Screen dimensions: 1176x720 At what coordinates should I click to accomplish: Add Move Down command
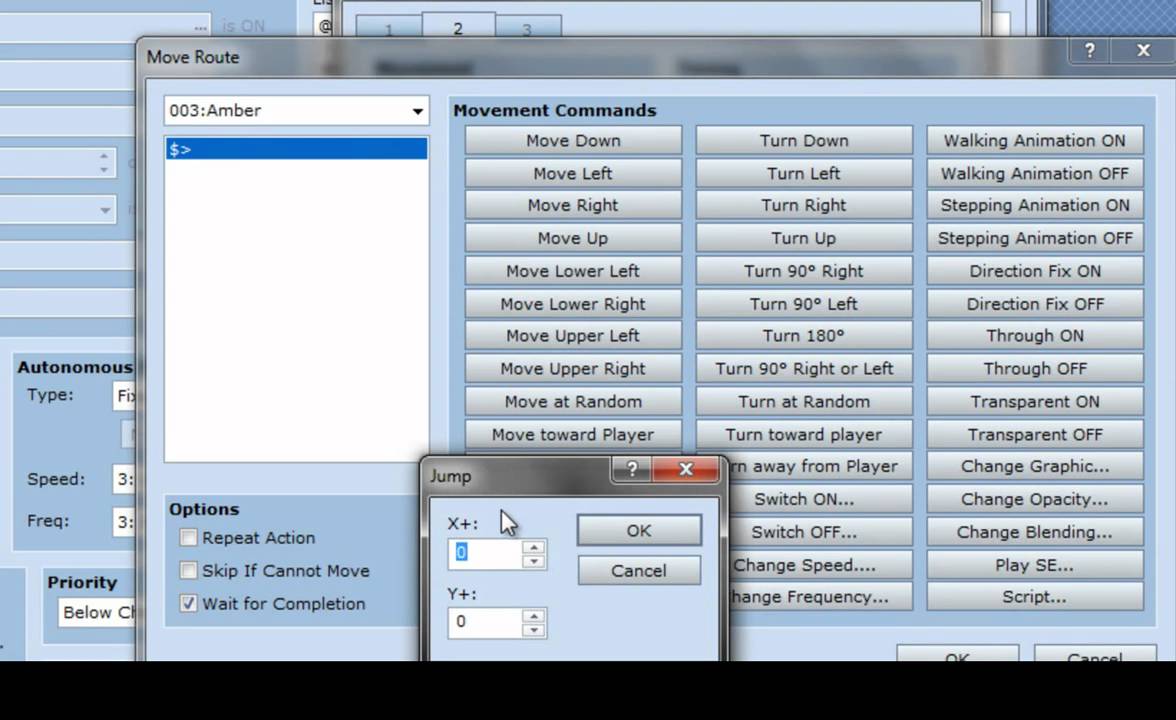click(x=573, y=140)
